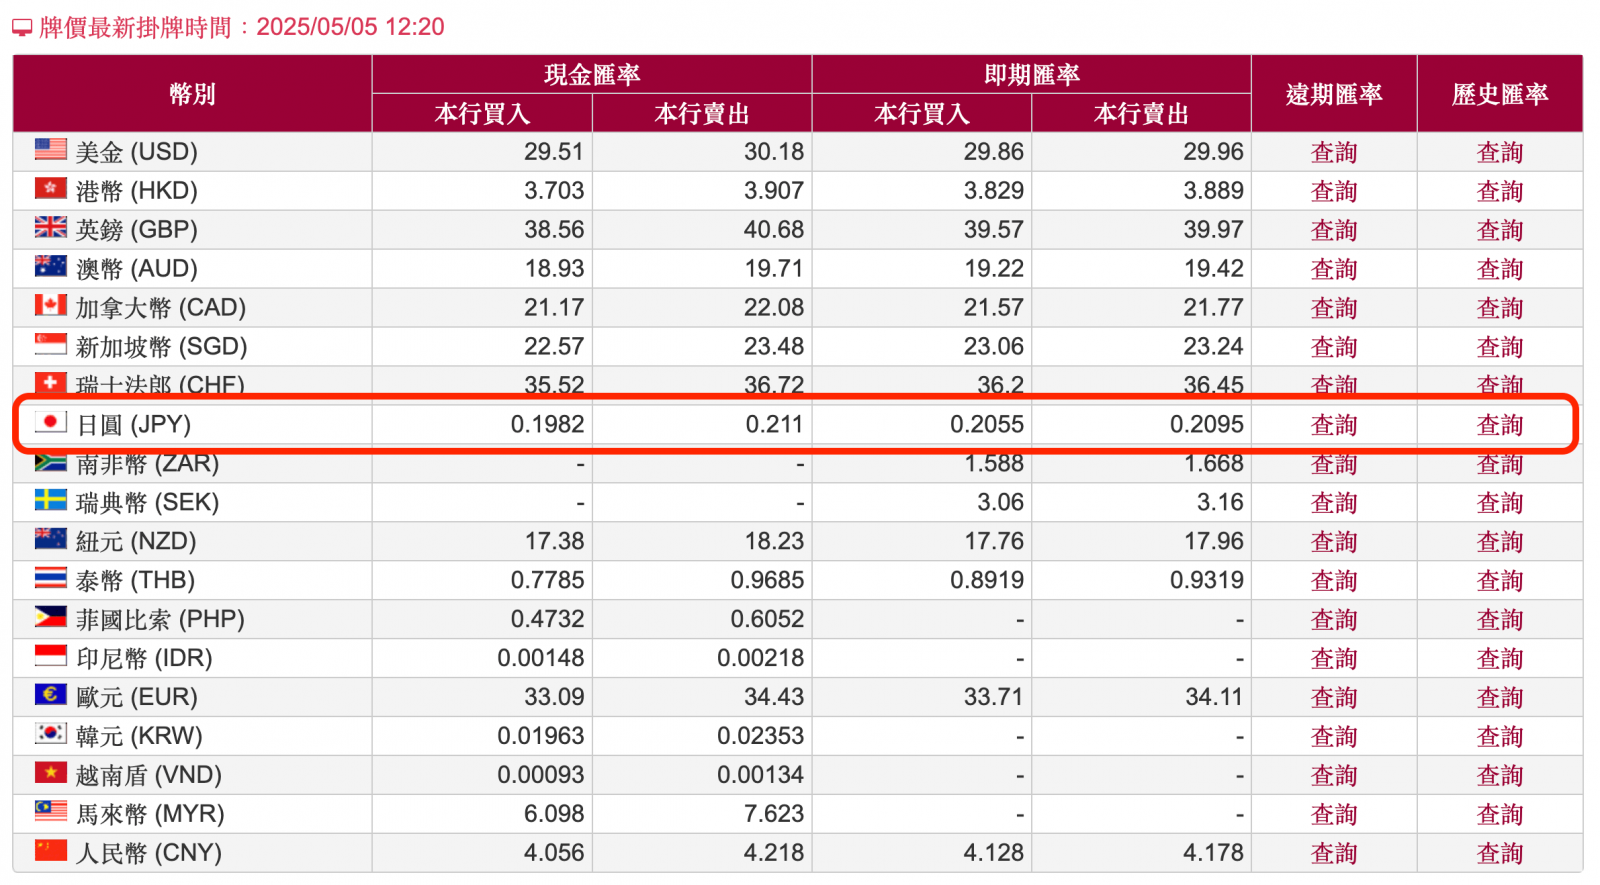Screen dimensions: 1600x885
Task: Click the 幣別 column header
Action: (x=192, y=94)
